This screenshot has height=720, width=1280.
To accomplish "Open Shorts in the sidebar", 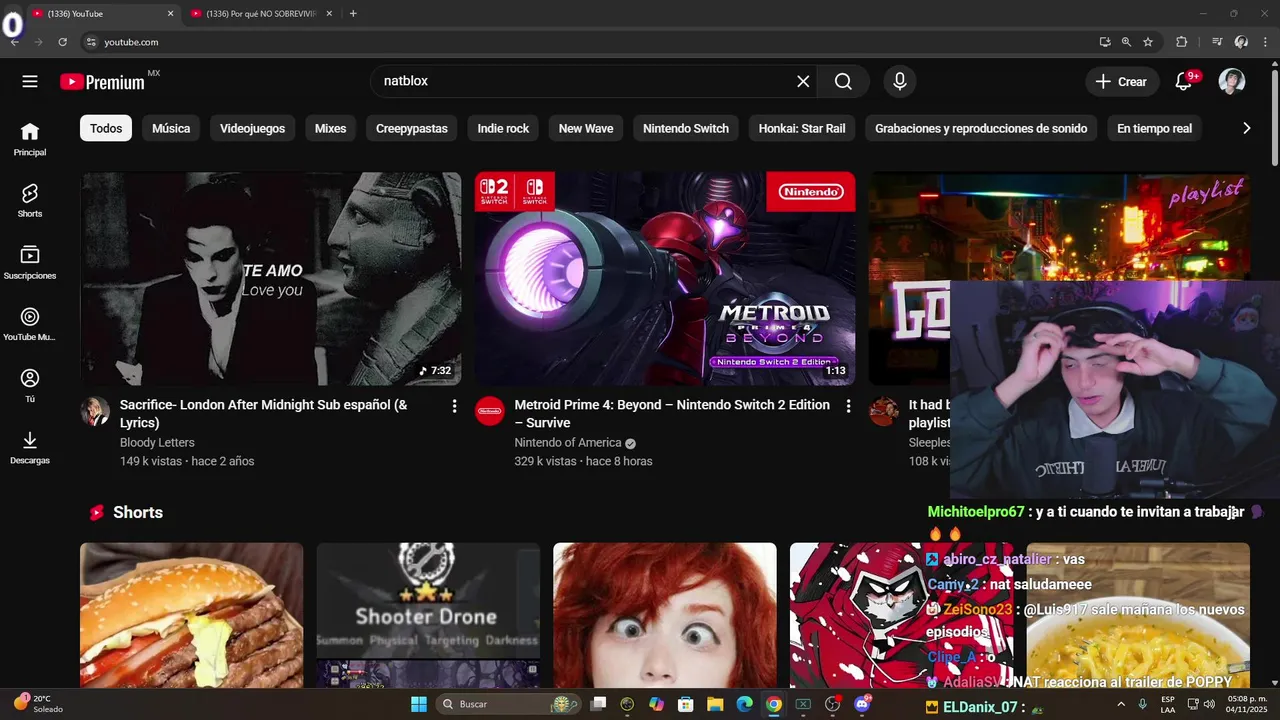I will tap(30, 201).
